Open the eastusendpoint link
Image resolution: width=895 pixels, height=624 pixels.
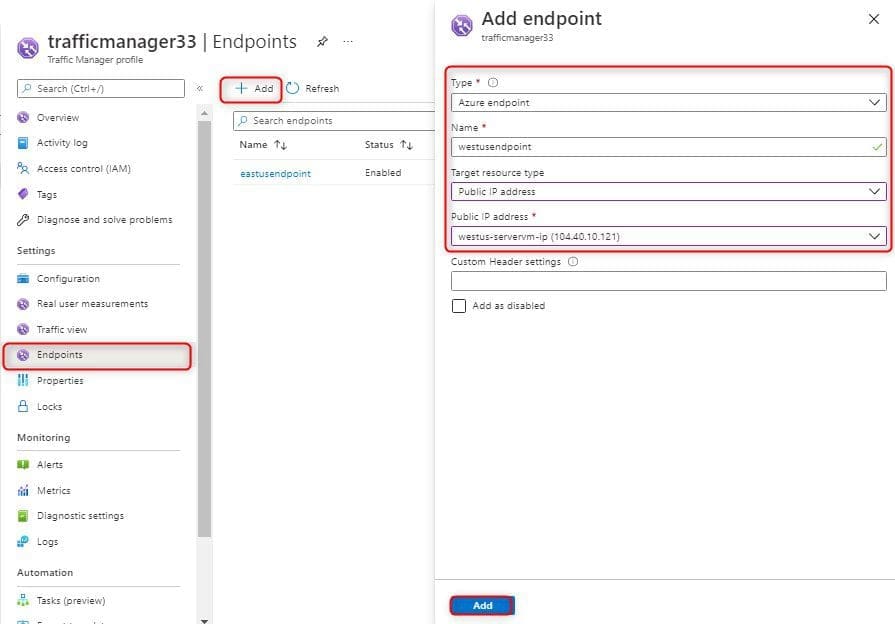276,174
